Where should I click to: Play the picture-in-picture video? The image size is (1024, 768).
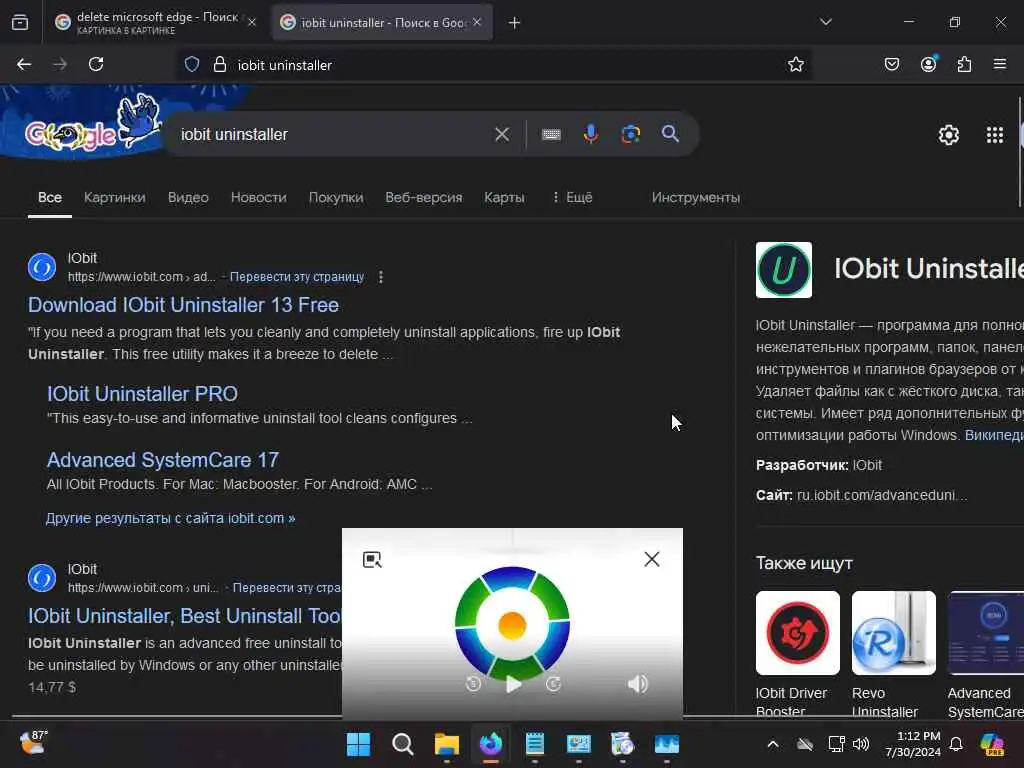pos(513,684)
